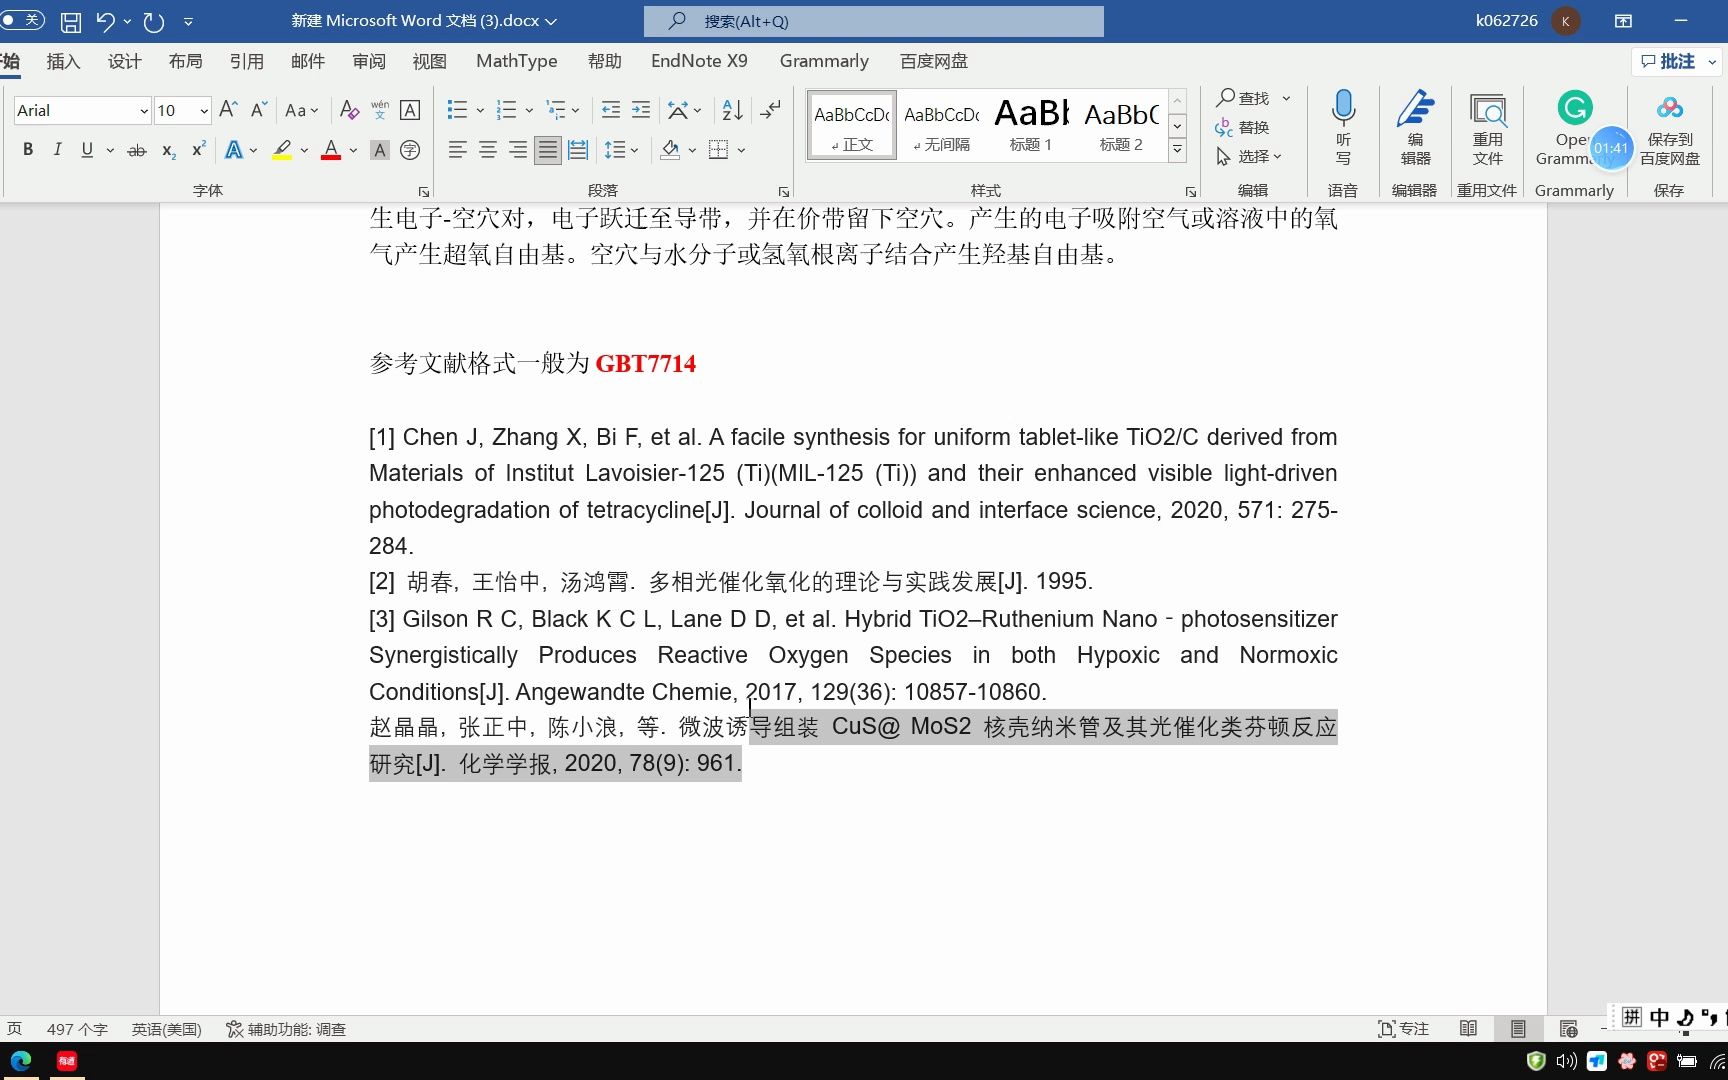Switch to the 引用 ribbon tab
Viewport: 1728px width, 1080px height.
246,61
